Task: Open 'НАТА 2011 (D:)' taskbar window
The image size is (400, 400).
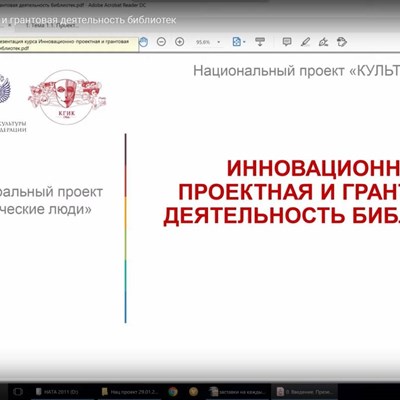Action: 57,392
